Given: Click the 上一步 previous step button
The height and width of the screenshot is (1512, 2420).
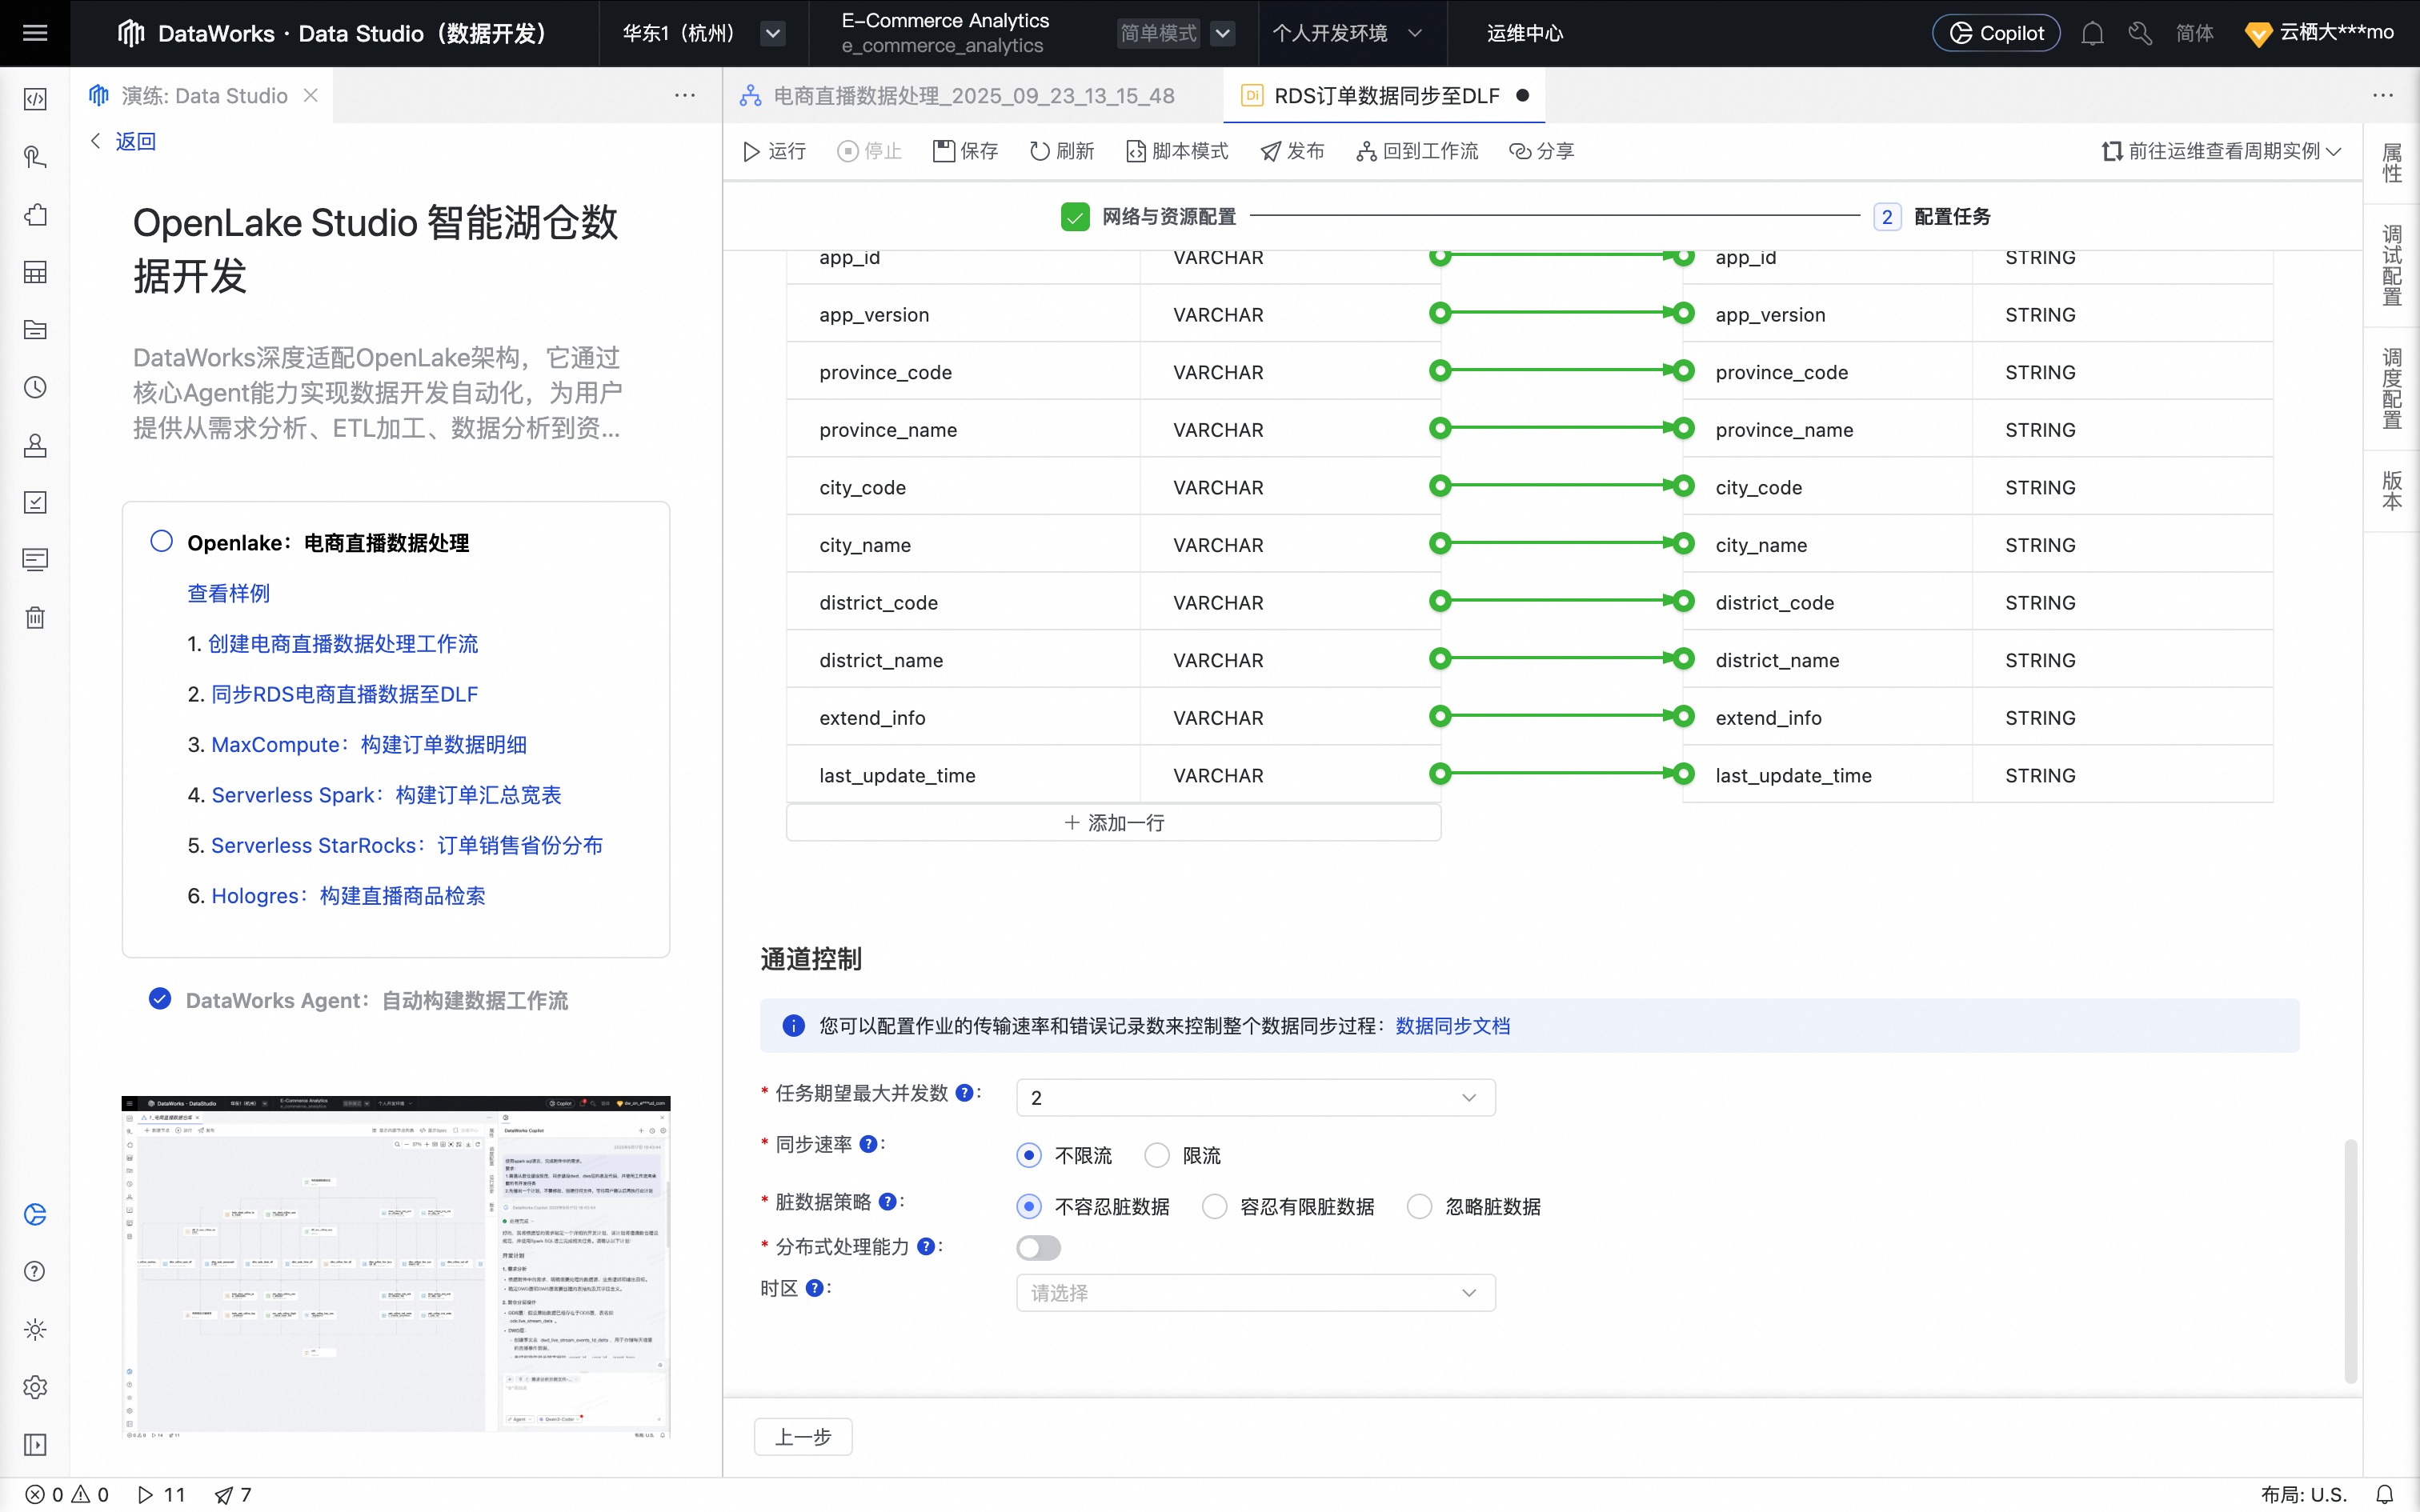Looking at the screenshot, I should pyautogui.click(x=803, y=1437).
